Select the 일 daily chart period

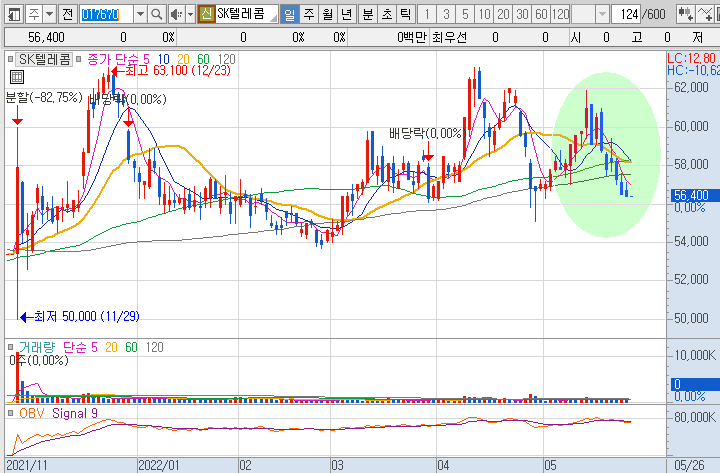click(289, 15)
